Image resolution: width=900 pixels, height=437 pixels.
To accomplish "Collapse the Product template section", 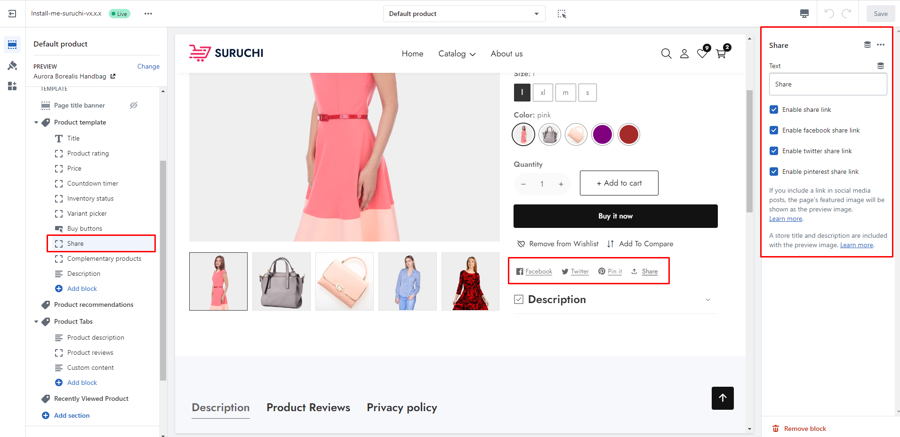I will point(37,123).
